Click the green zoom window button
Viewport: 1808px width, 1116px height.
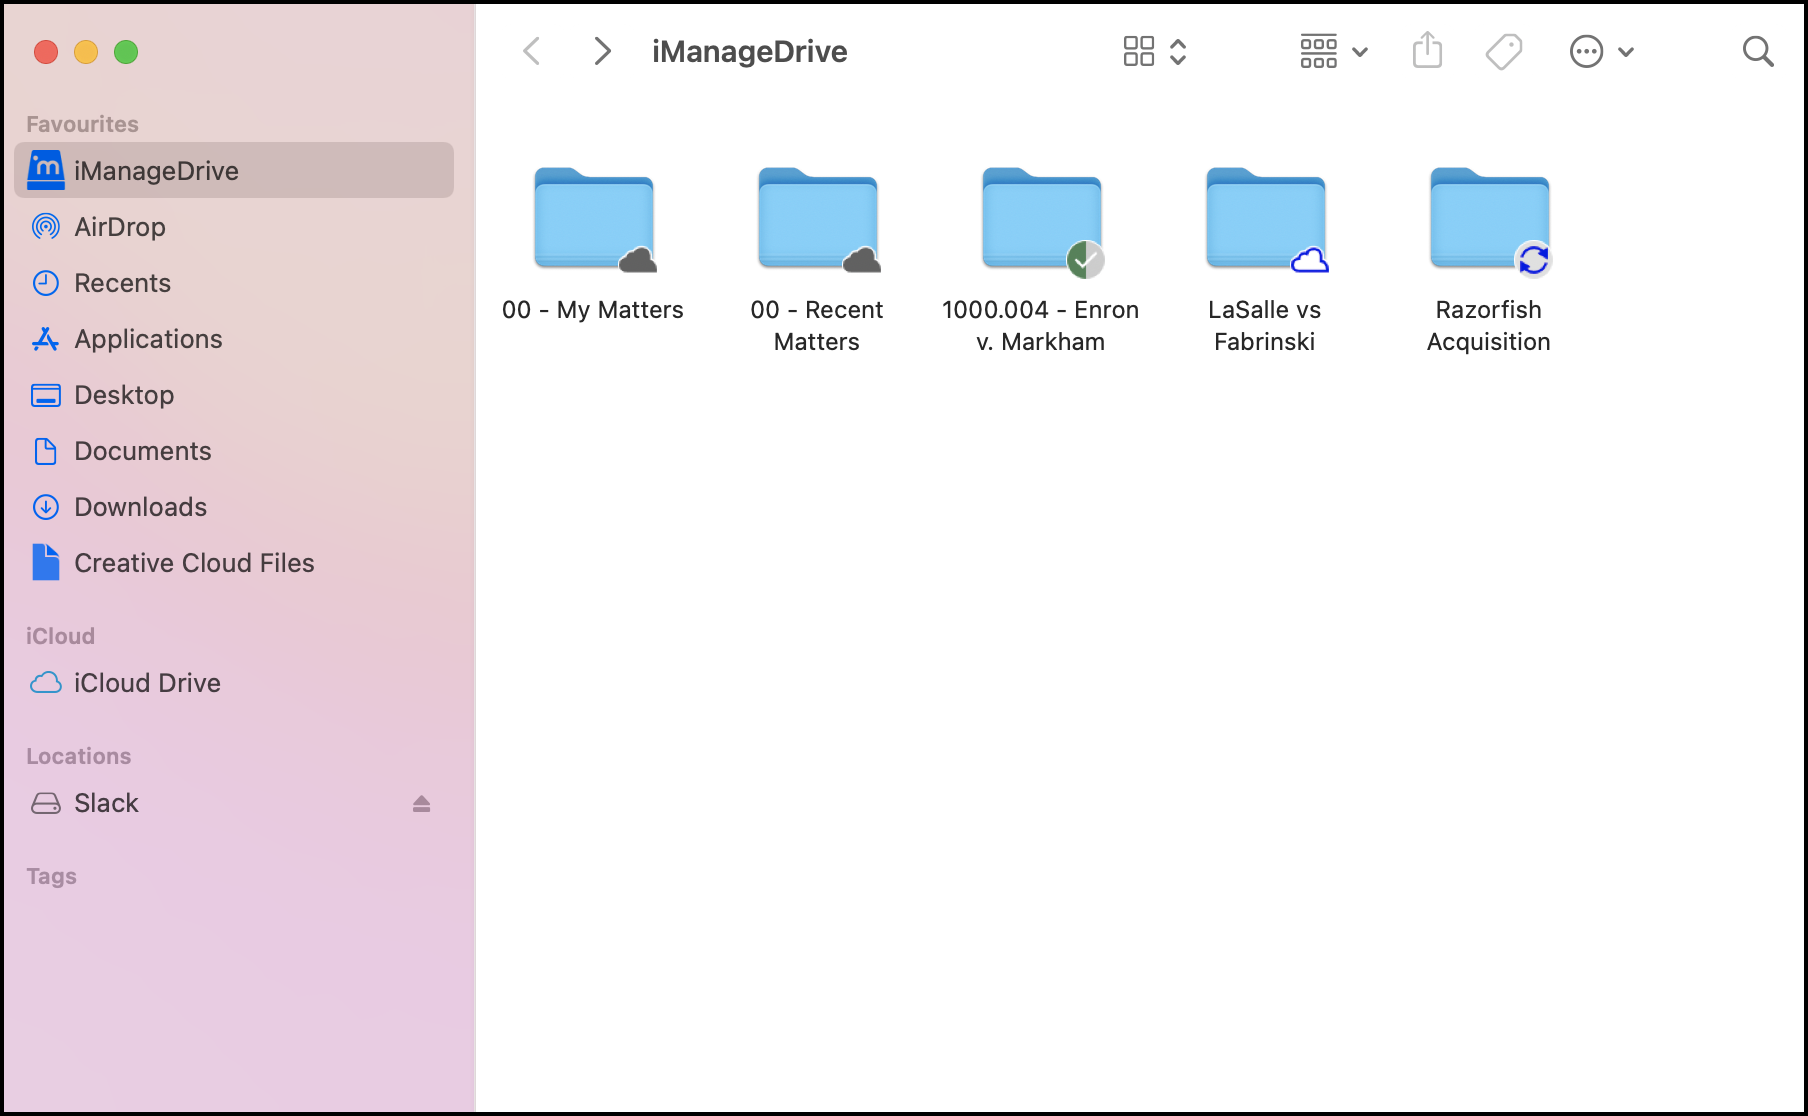point(126,52)
